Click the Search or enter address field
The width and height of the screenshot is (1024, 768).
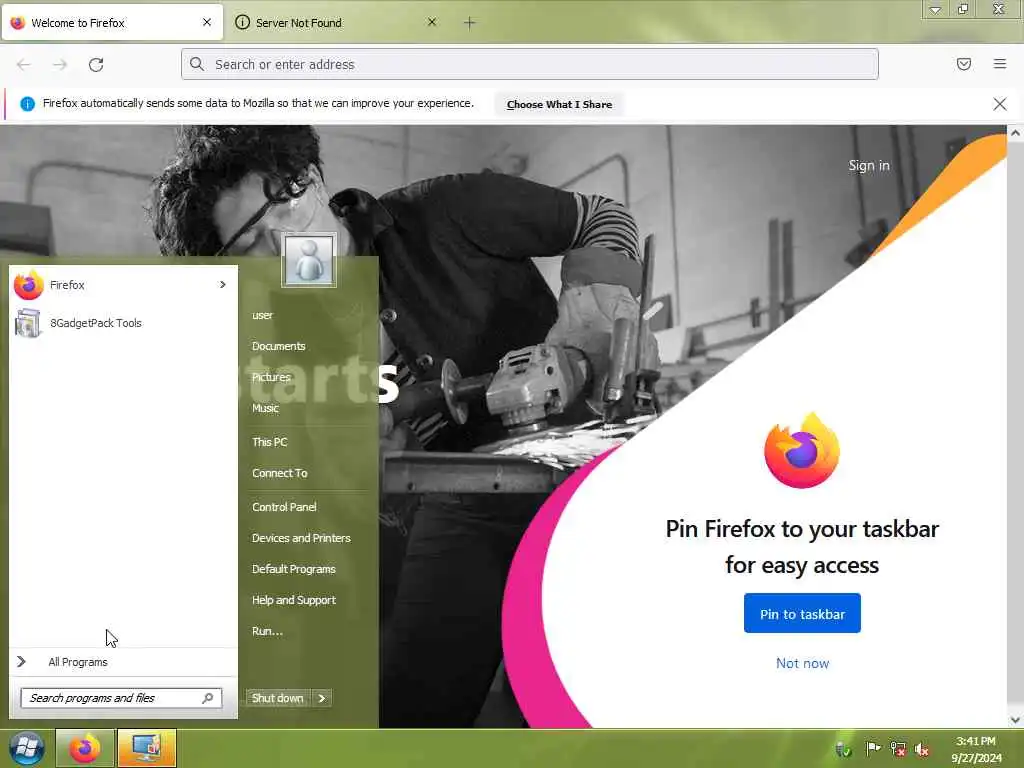[530, 64]
